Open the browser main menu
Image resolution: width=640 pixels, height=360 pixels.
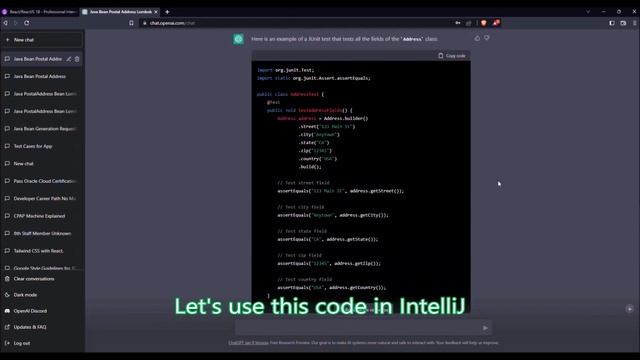point(635,23)
